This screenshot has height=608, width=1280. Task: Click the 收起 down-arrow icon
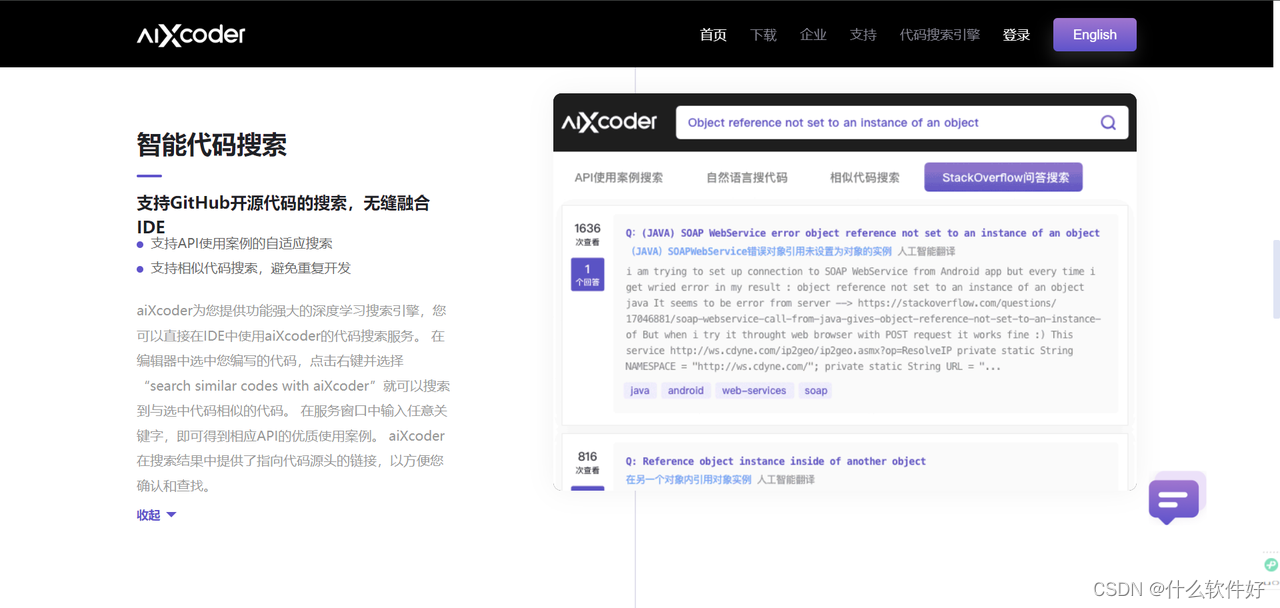pyautogui.click(x=171, y=515)
